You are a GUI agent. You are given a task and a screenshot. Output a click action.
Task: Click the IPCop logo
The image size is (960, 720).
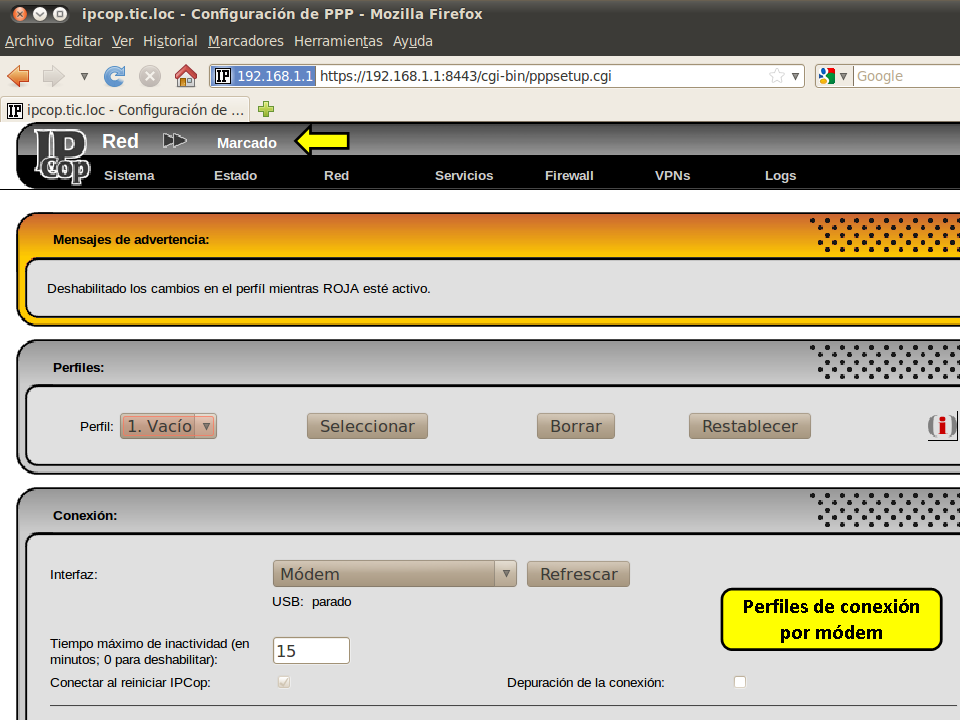coord(62,157)
